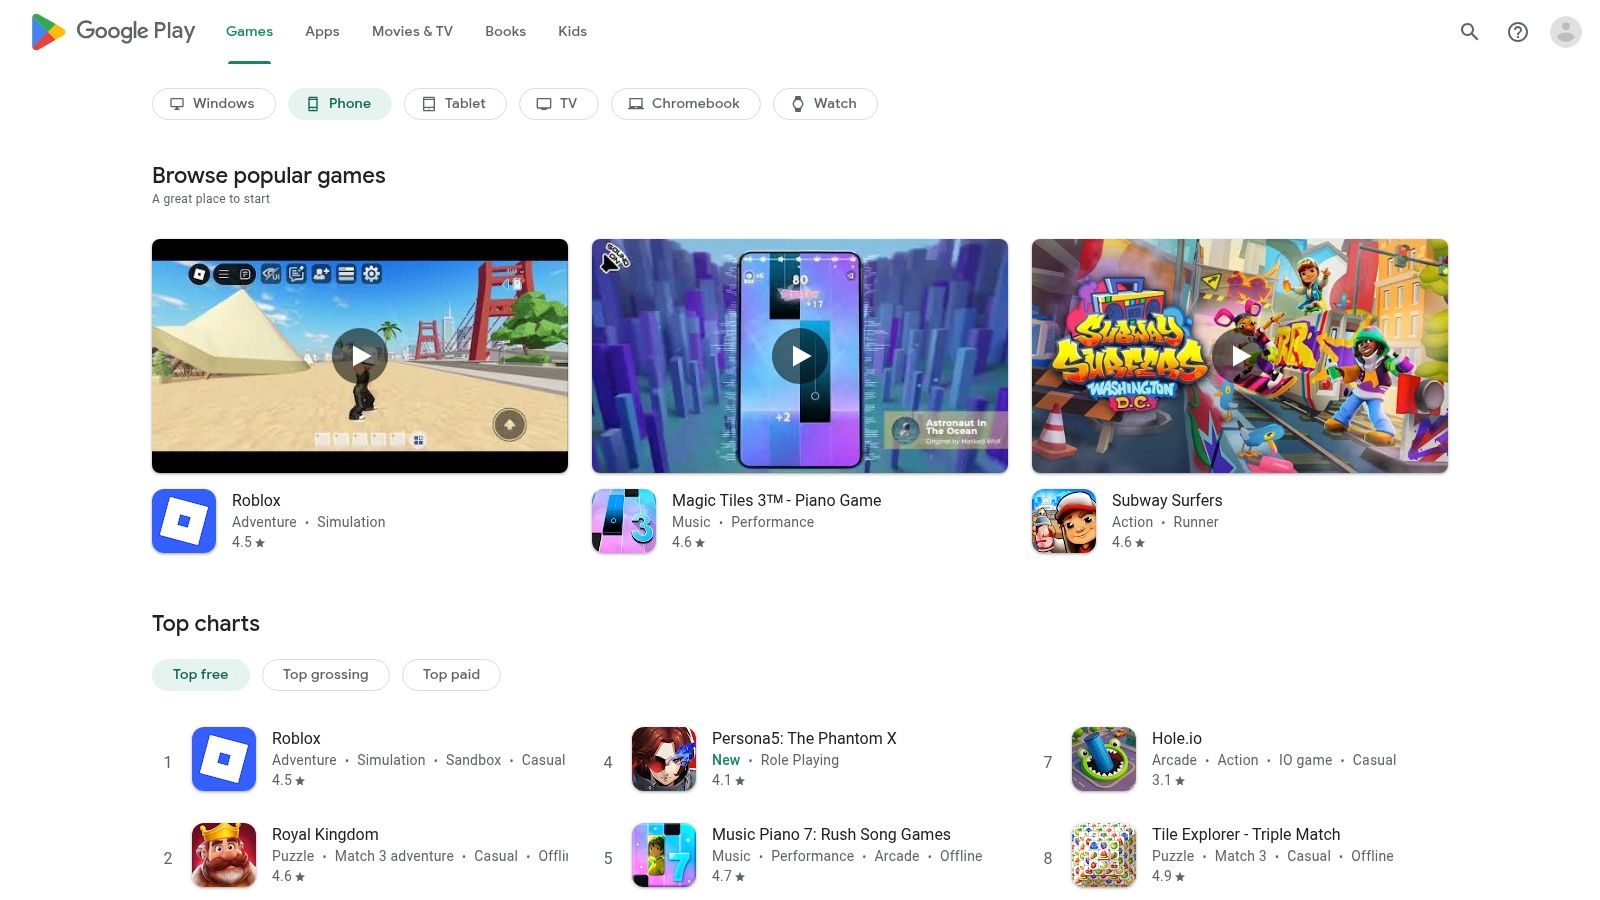Viewport: 1600px width, 900px height.
Task: Switch to the Games tab
Action: pyautogui.click(x=249, y=32)
